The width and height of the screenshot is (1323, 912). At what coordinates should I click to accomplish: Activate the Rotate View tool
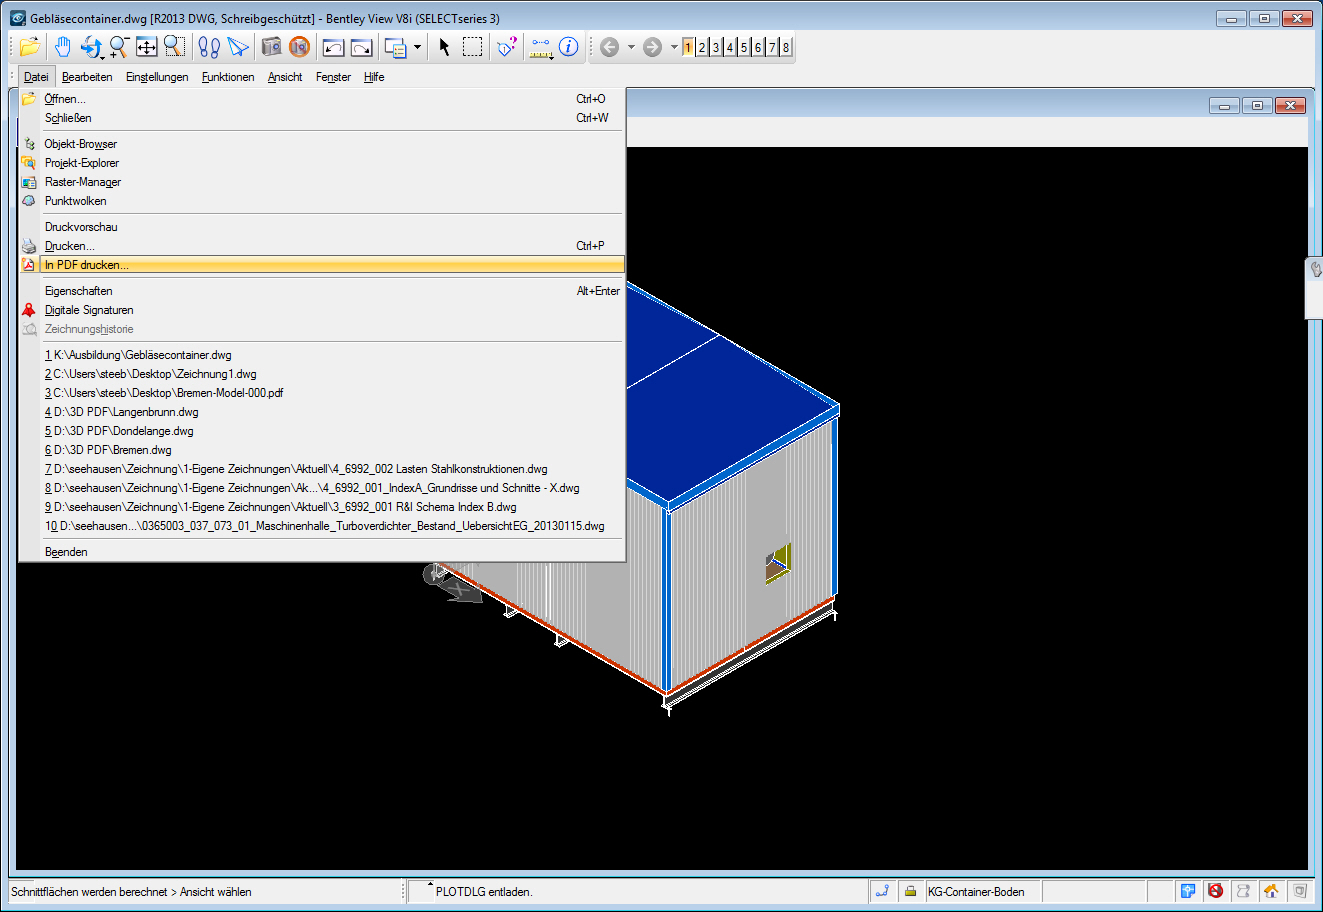pyautogui.click(x=90, y=46)
